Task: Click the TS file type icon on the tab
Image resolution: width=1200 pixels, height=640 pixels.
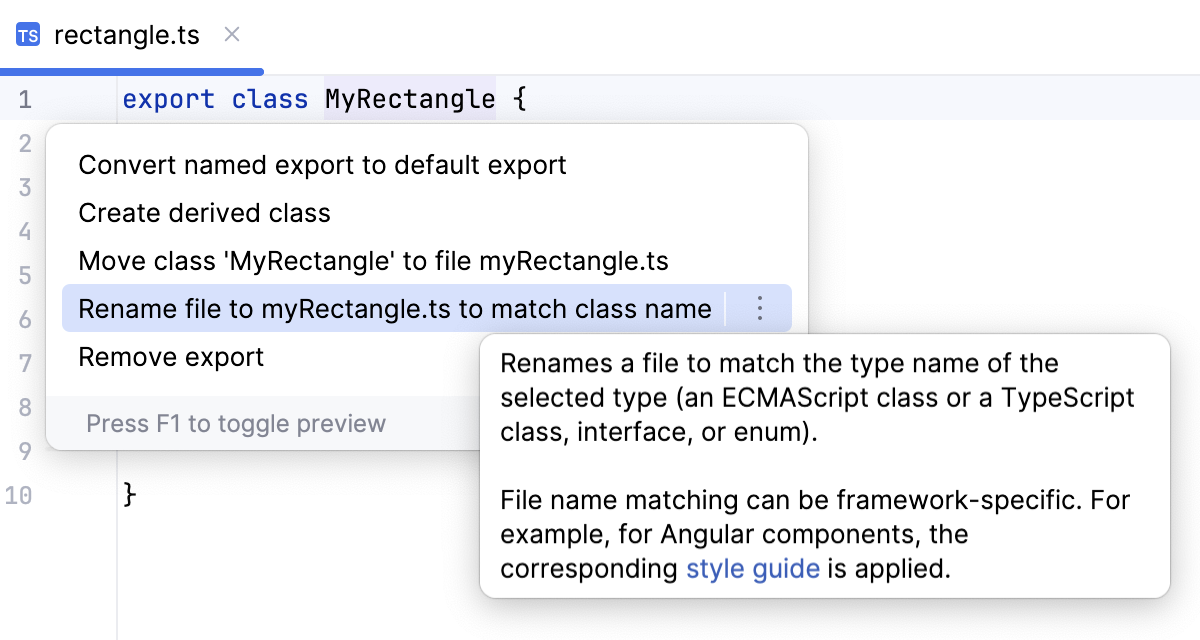Action: pos(27,34)
